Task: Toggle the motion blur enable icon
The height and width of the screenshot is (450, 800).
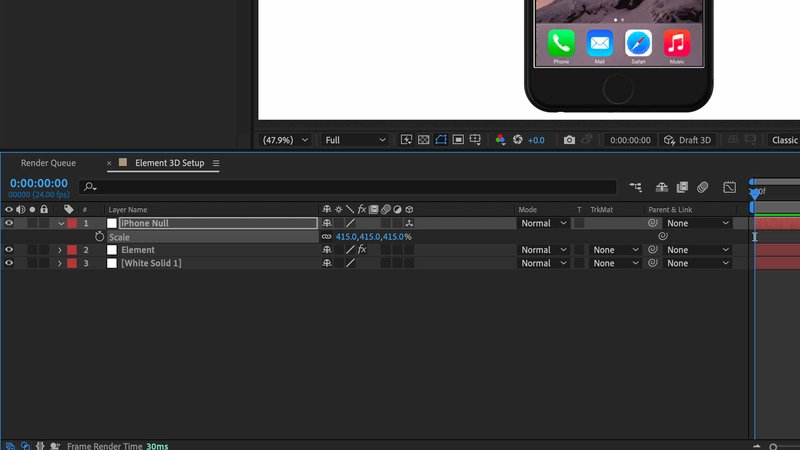Action: coord(703,187)
